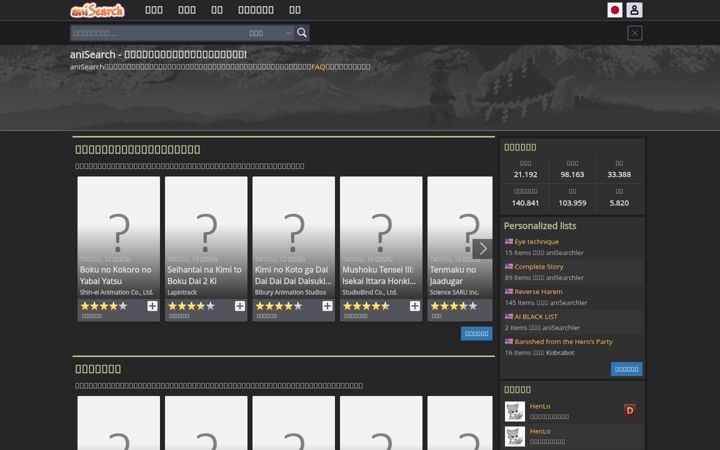Add Seihantai na Kimi to Boku with plus icon

coord(240,306)
